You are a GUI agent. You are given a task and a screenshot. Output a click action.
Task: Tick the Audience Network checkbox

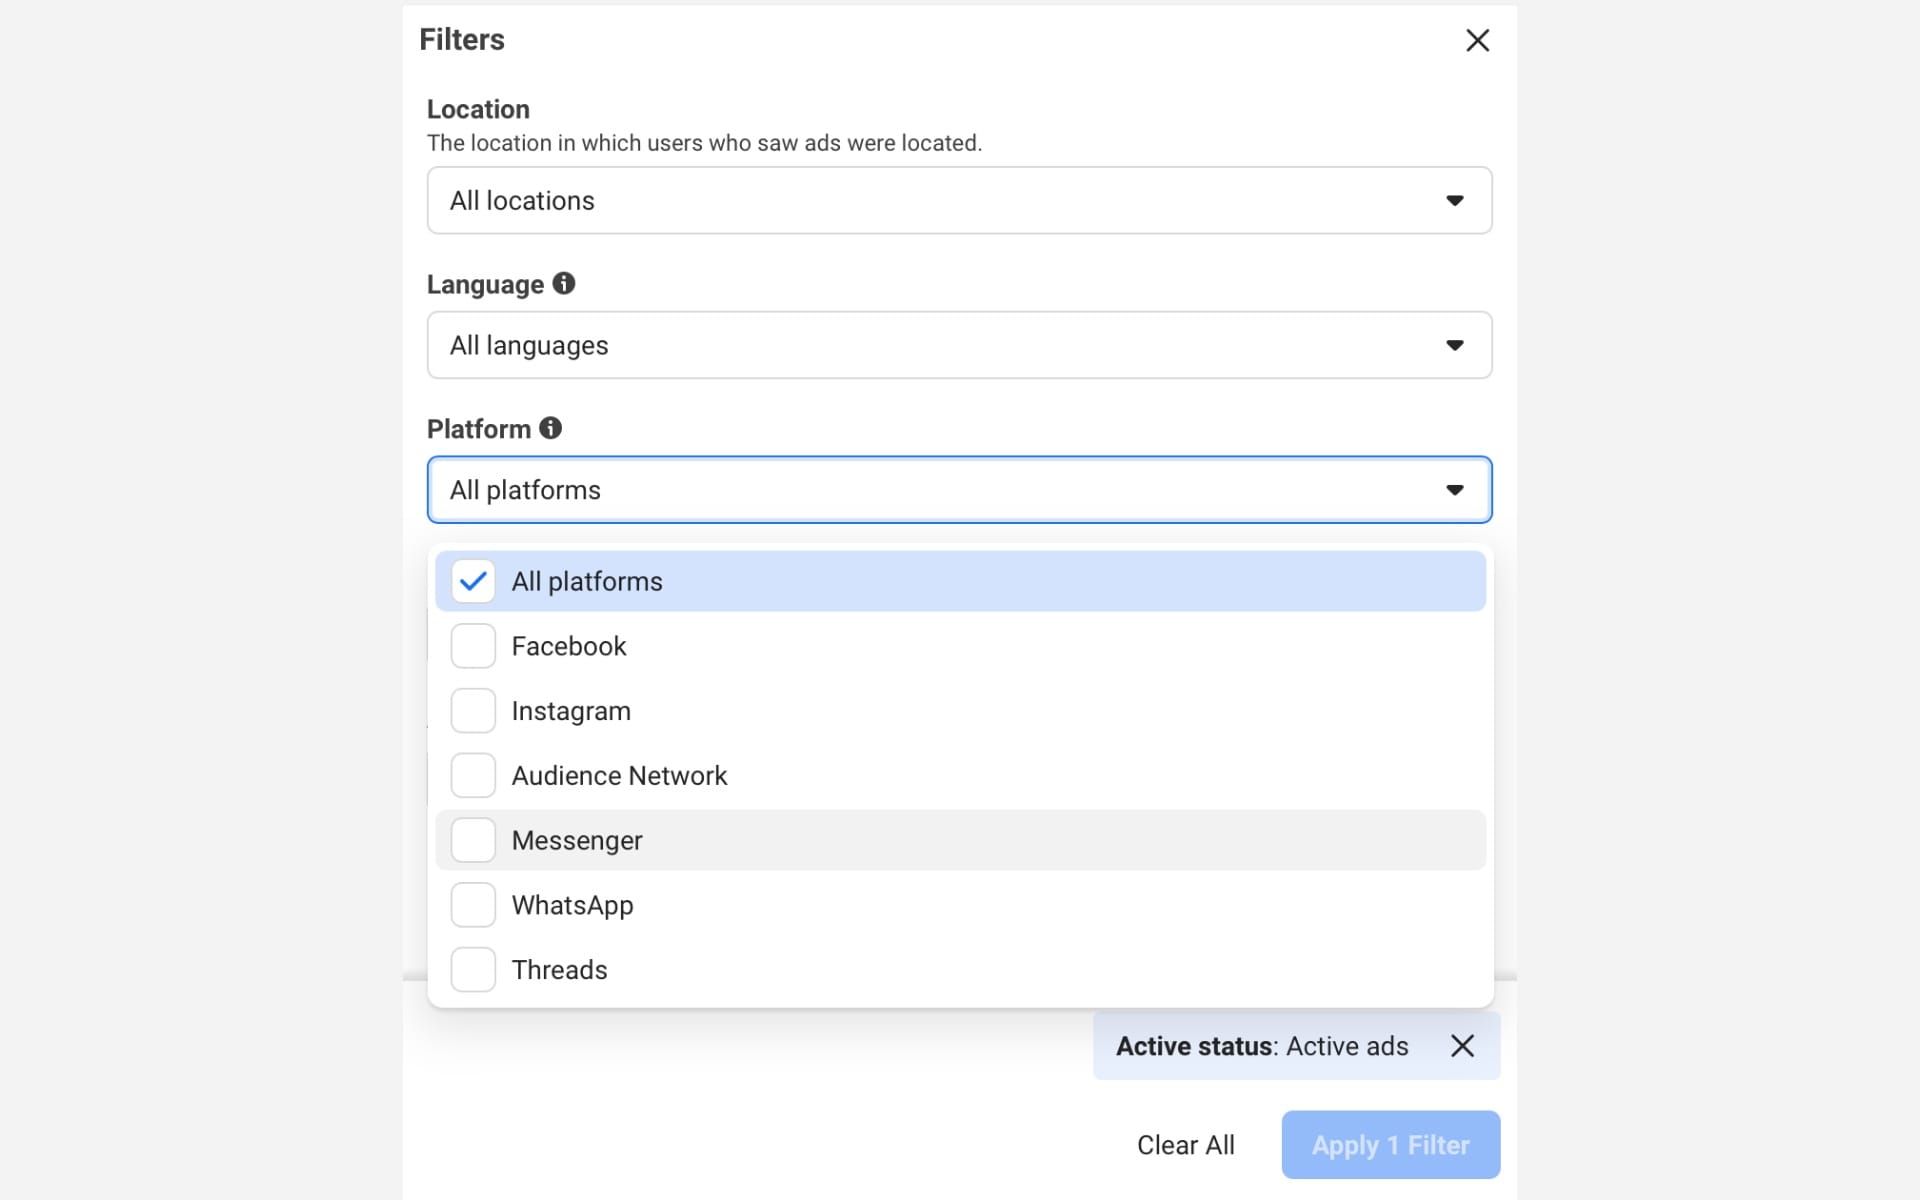coord(473,775)
